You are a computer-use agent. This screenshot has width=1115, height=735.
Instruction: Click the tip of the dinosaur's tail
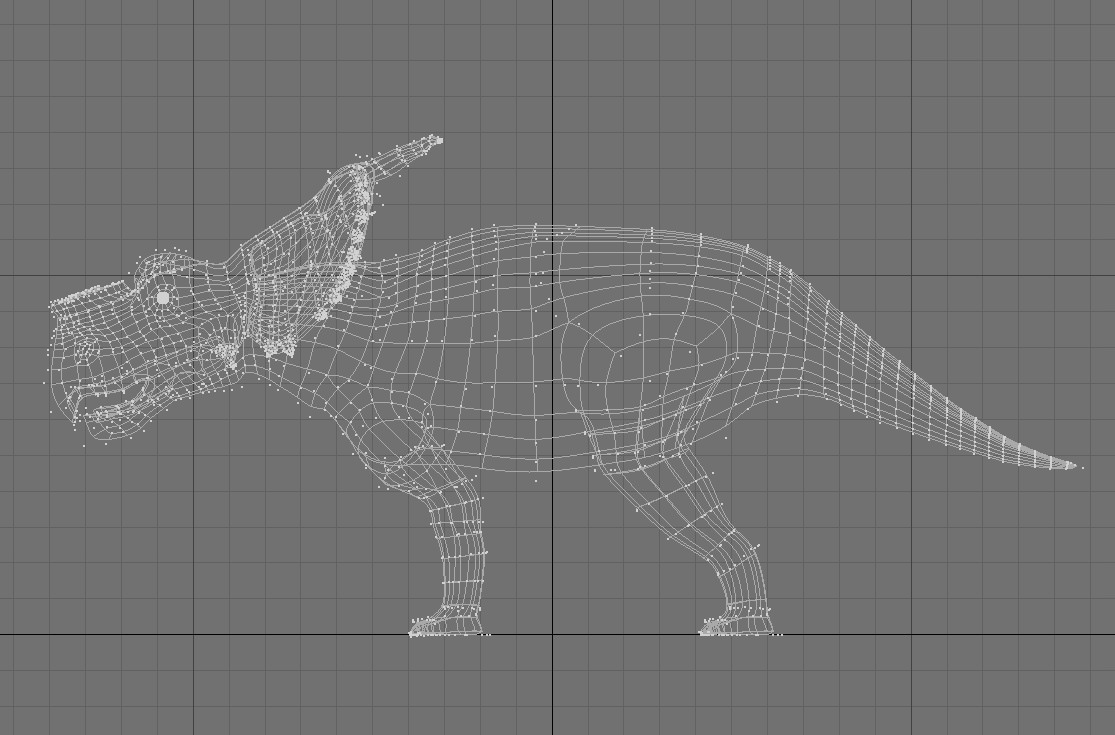pos(1074,466)
